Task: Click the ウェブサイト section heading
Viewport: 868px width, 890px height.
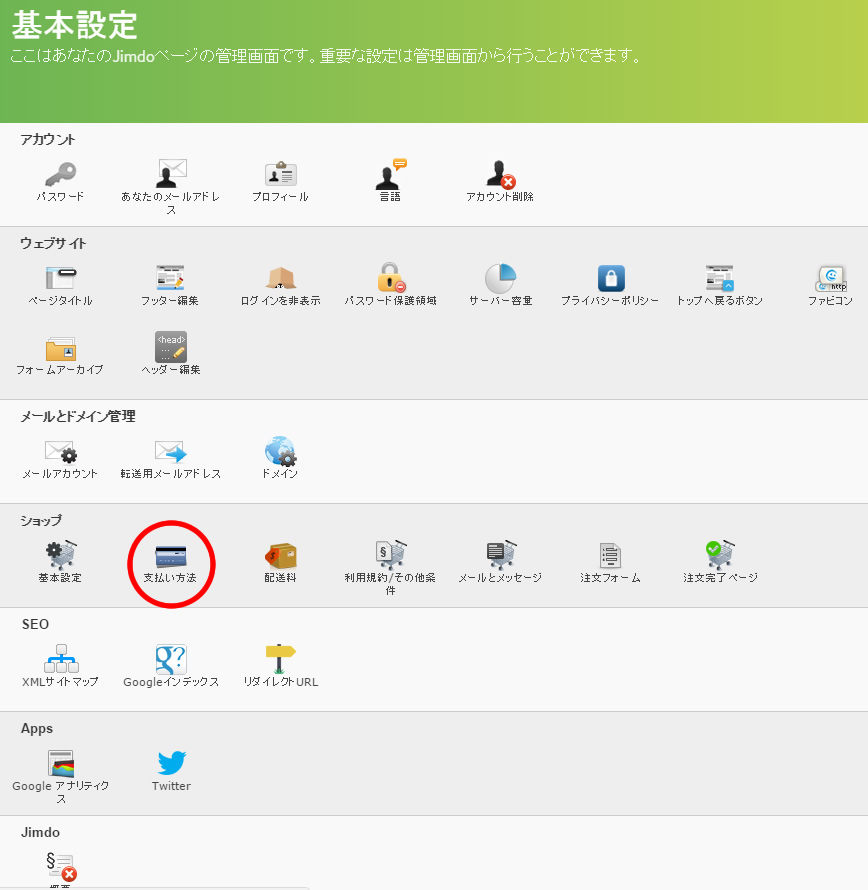Action: pos(53,244)
